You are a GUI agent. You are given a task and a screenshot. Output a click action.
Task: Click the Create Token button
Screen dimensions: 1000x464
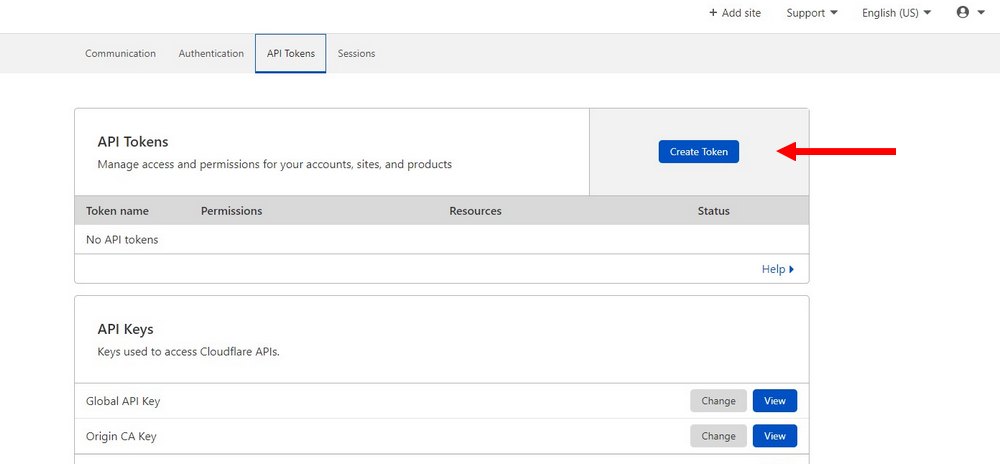click(x=698, y=152)
